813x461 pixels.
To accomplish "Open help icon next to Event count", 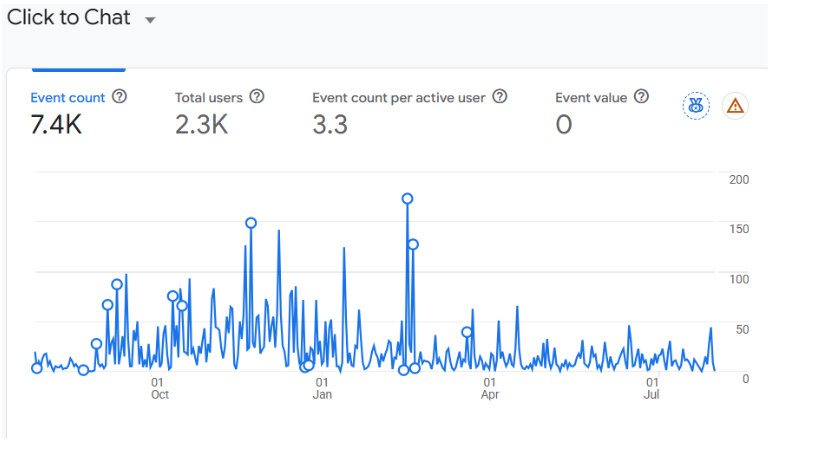I will click(119, 96).
